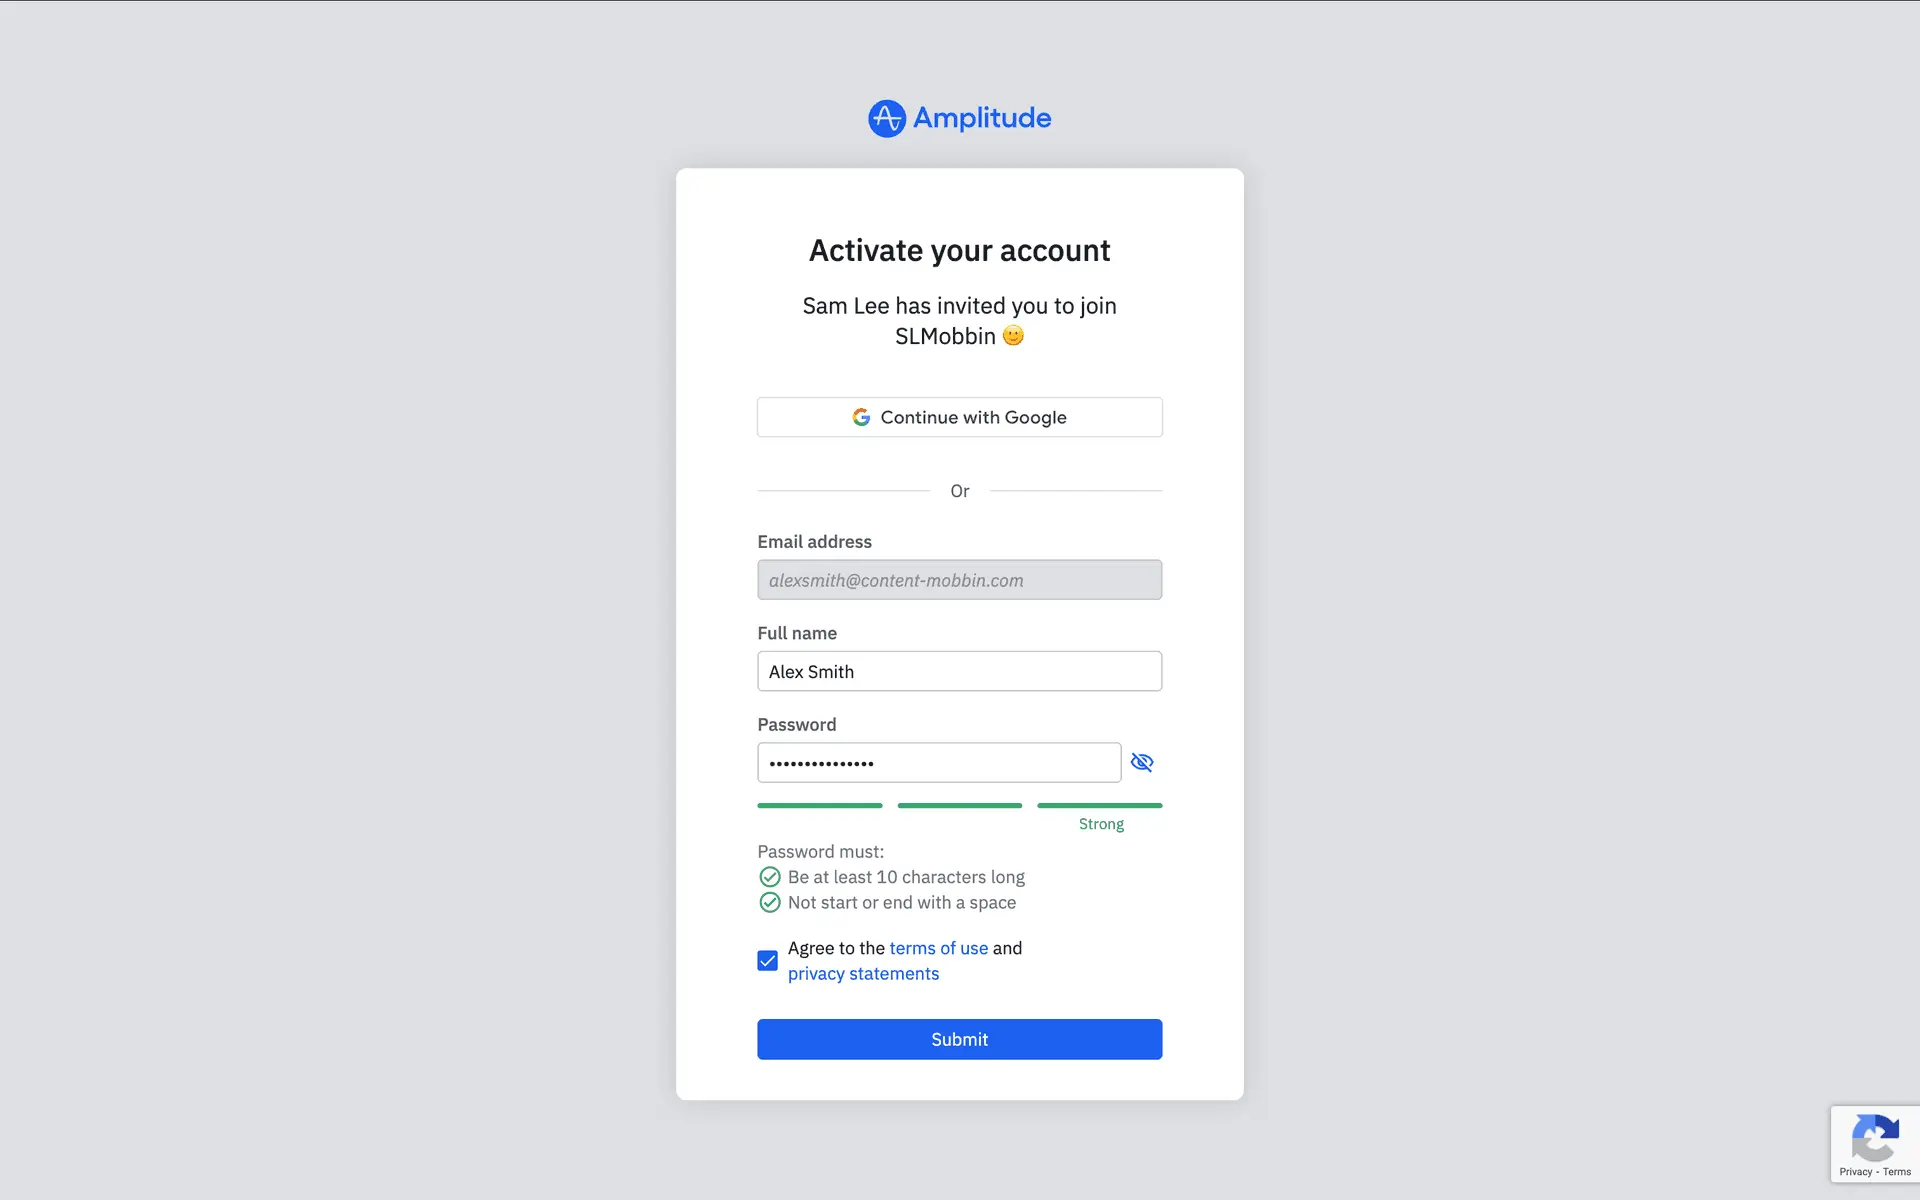The width and height of the screenshot is (1920, 1200).
Task: Submit the account activation form
Action: [959, 1039]
